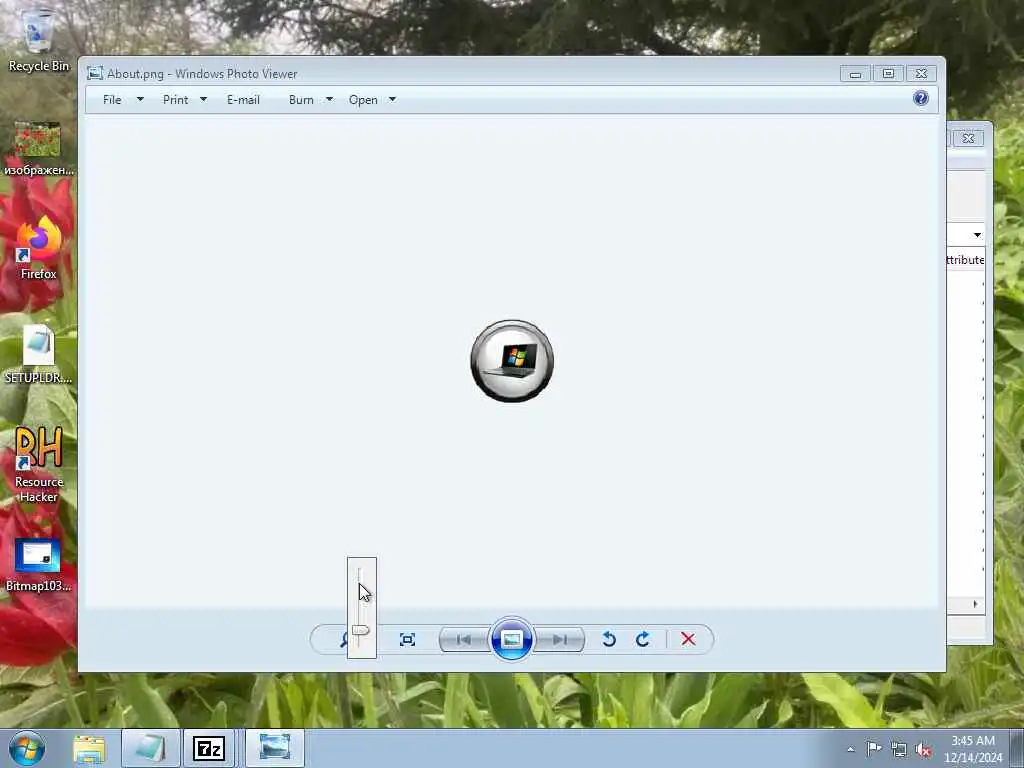This screenshot has width=1024, height=768.
Task: Go to the next image
Action: [x=560, y=639]
